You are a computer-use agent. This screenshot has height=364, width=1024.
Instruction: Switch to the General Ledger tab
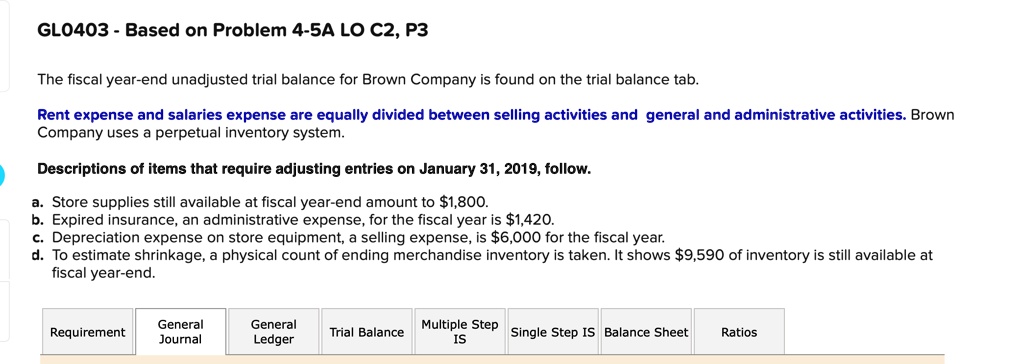click(x=274, y=332)
